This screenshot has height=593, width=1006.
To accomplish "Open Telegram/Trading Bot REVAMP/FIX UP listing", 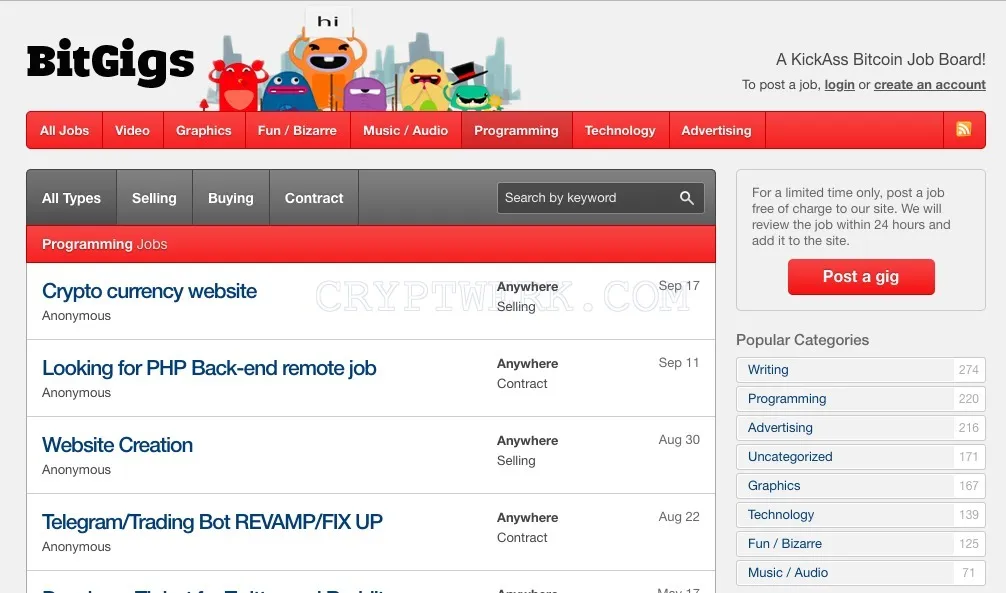I will pyautogui.click(x=212, y=522).
